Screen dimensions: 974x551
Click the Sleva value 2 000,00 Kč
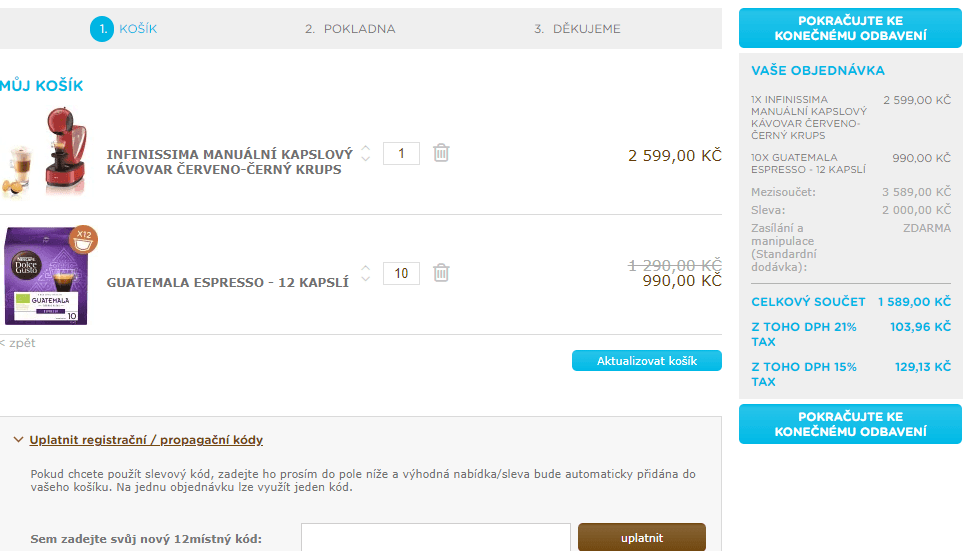click(x=916, y=210)
